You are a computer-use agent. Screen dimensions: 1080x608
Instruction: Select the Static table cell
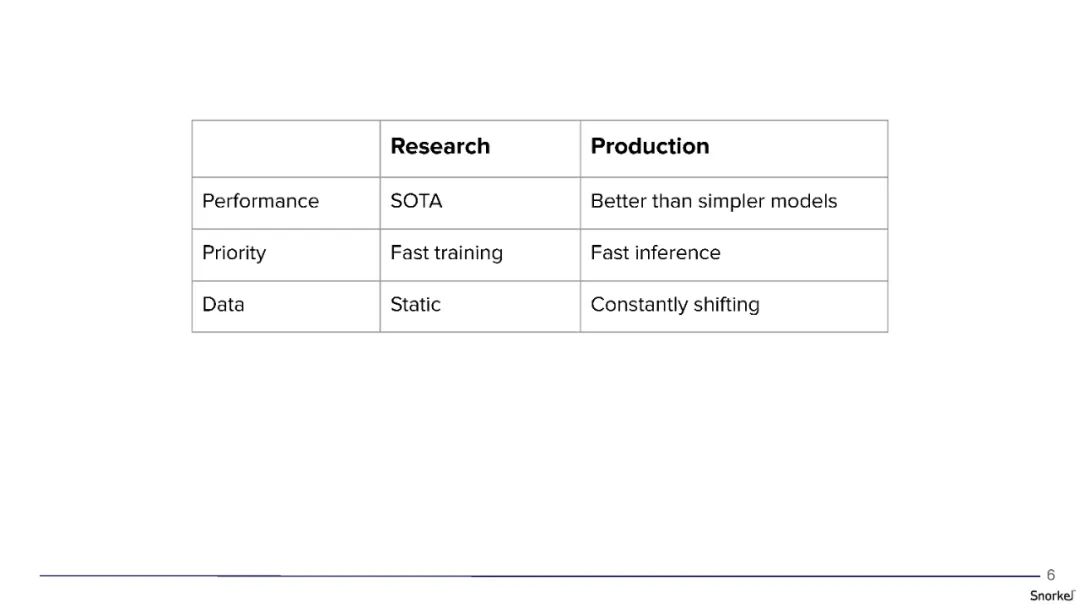(415, 305)
